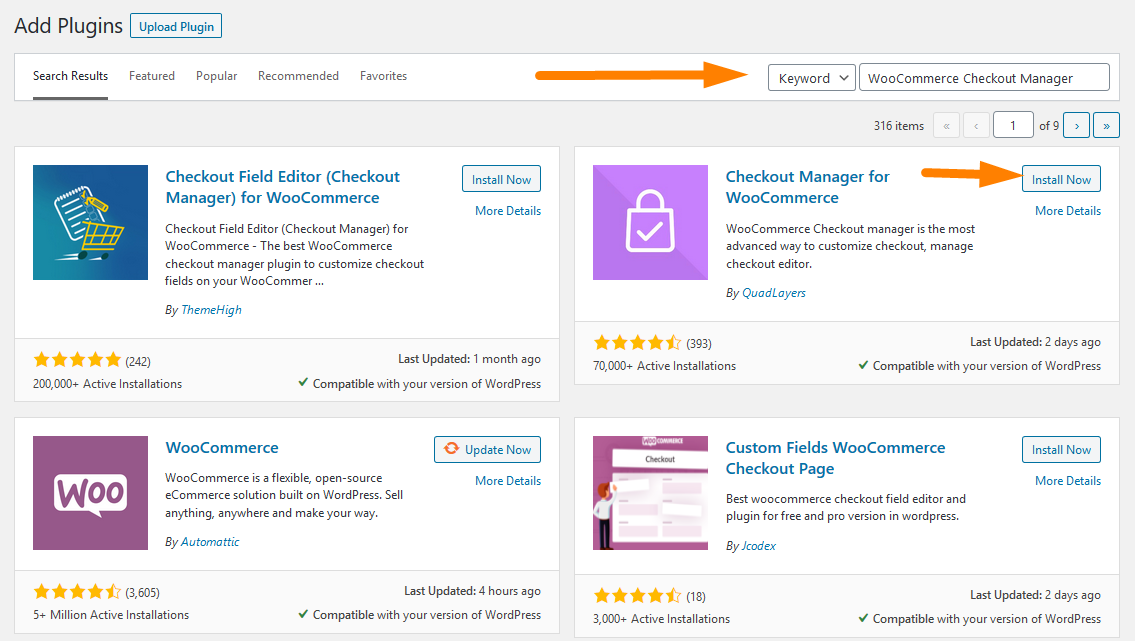Open the Featured tab
The height and width of the screenshot is (641, 1135).
152,76
